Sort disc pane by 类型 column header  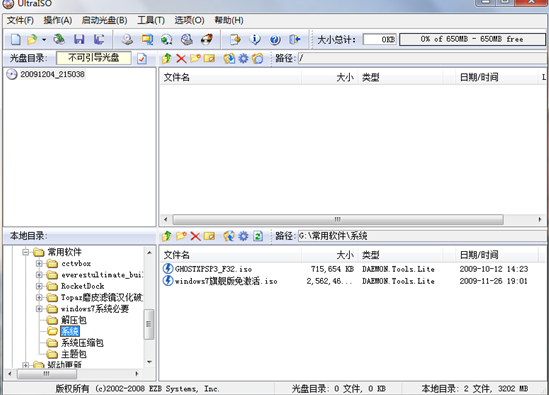click(x=401, y=77)
